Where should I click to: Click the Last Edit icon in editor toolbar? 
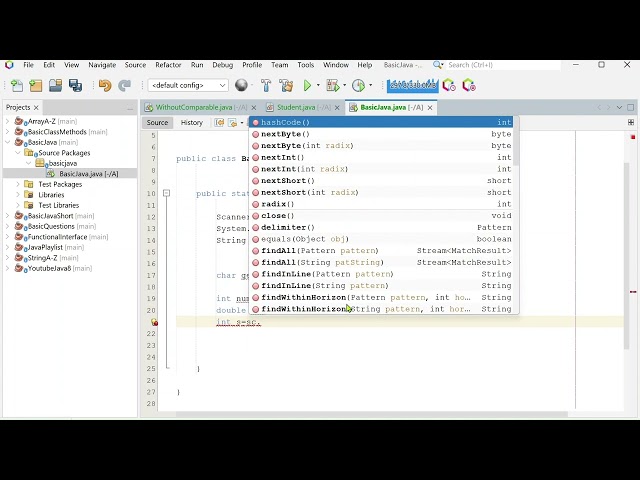coord(219,122)
